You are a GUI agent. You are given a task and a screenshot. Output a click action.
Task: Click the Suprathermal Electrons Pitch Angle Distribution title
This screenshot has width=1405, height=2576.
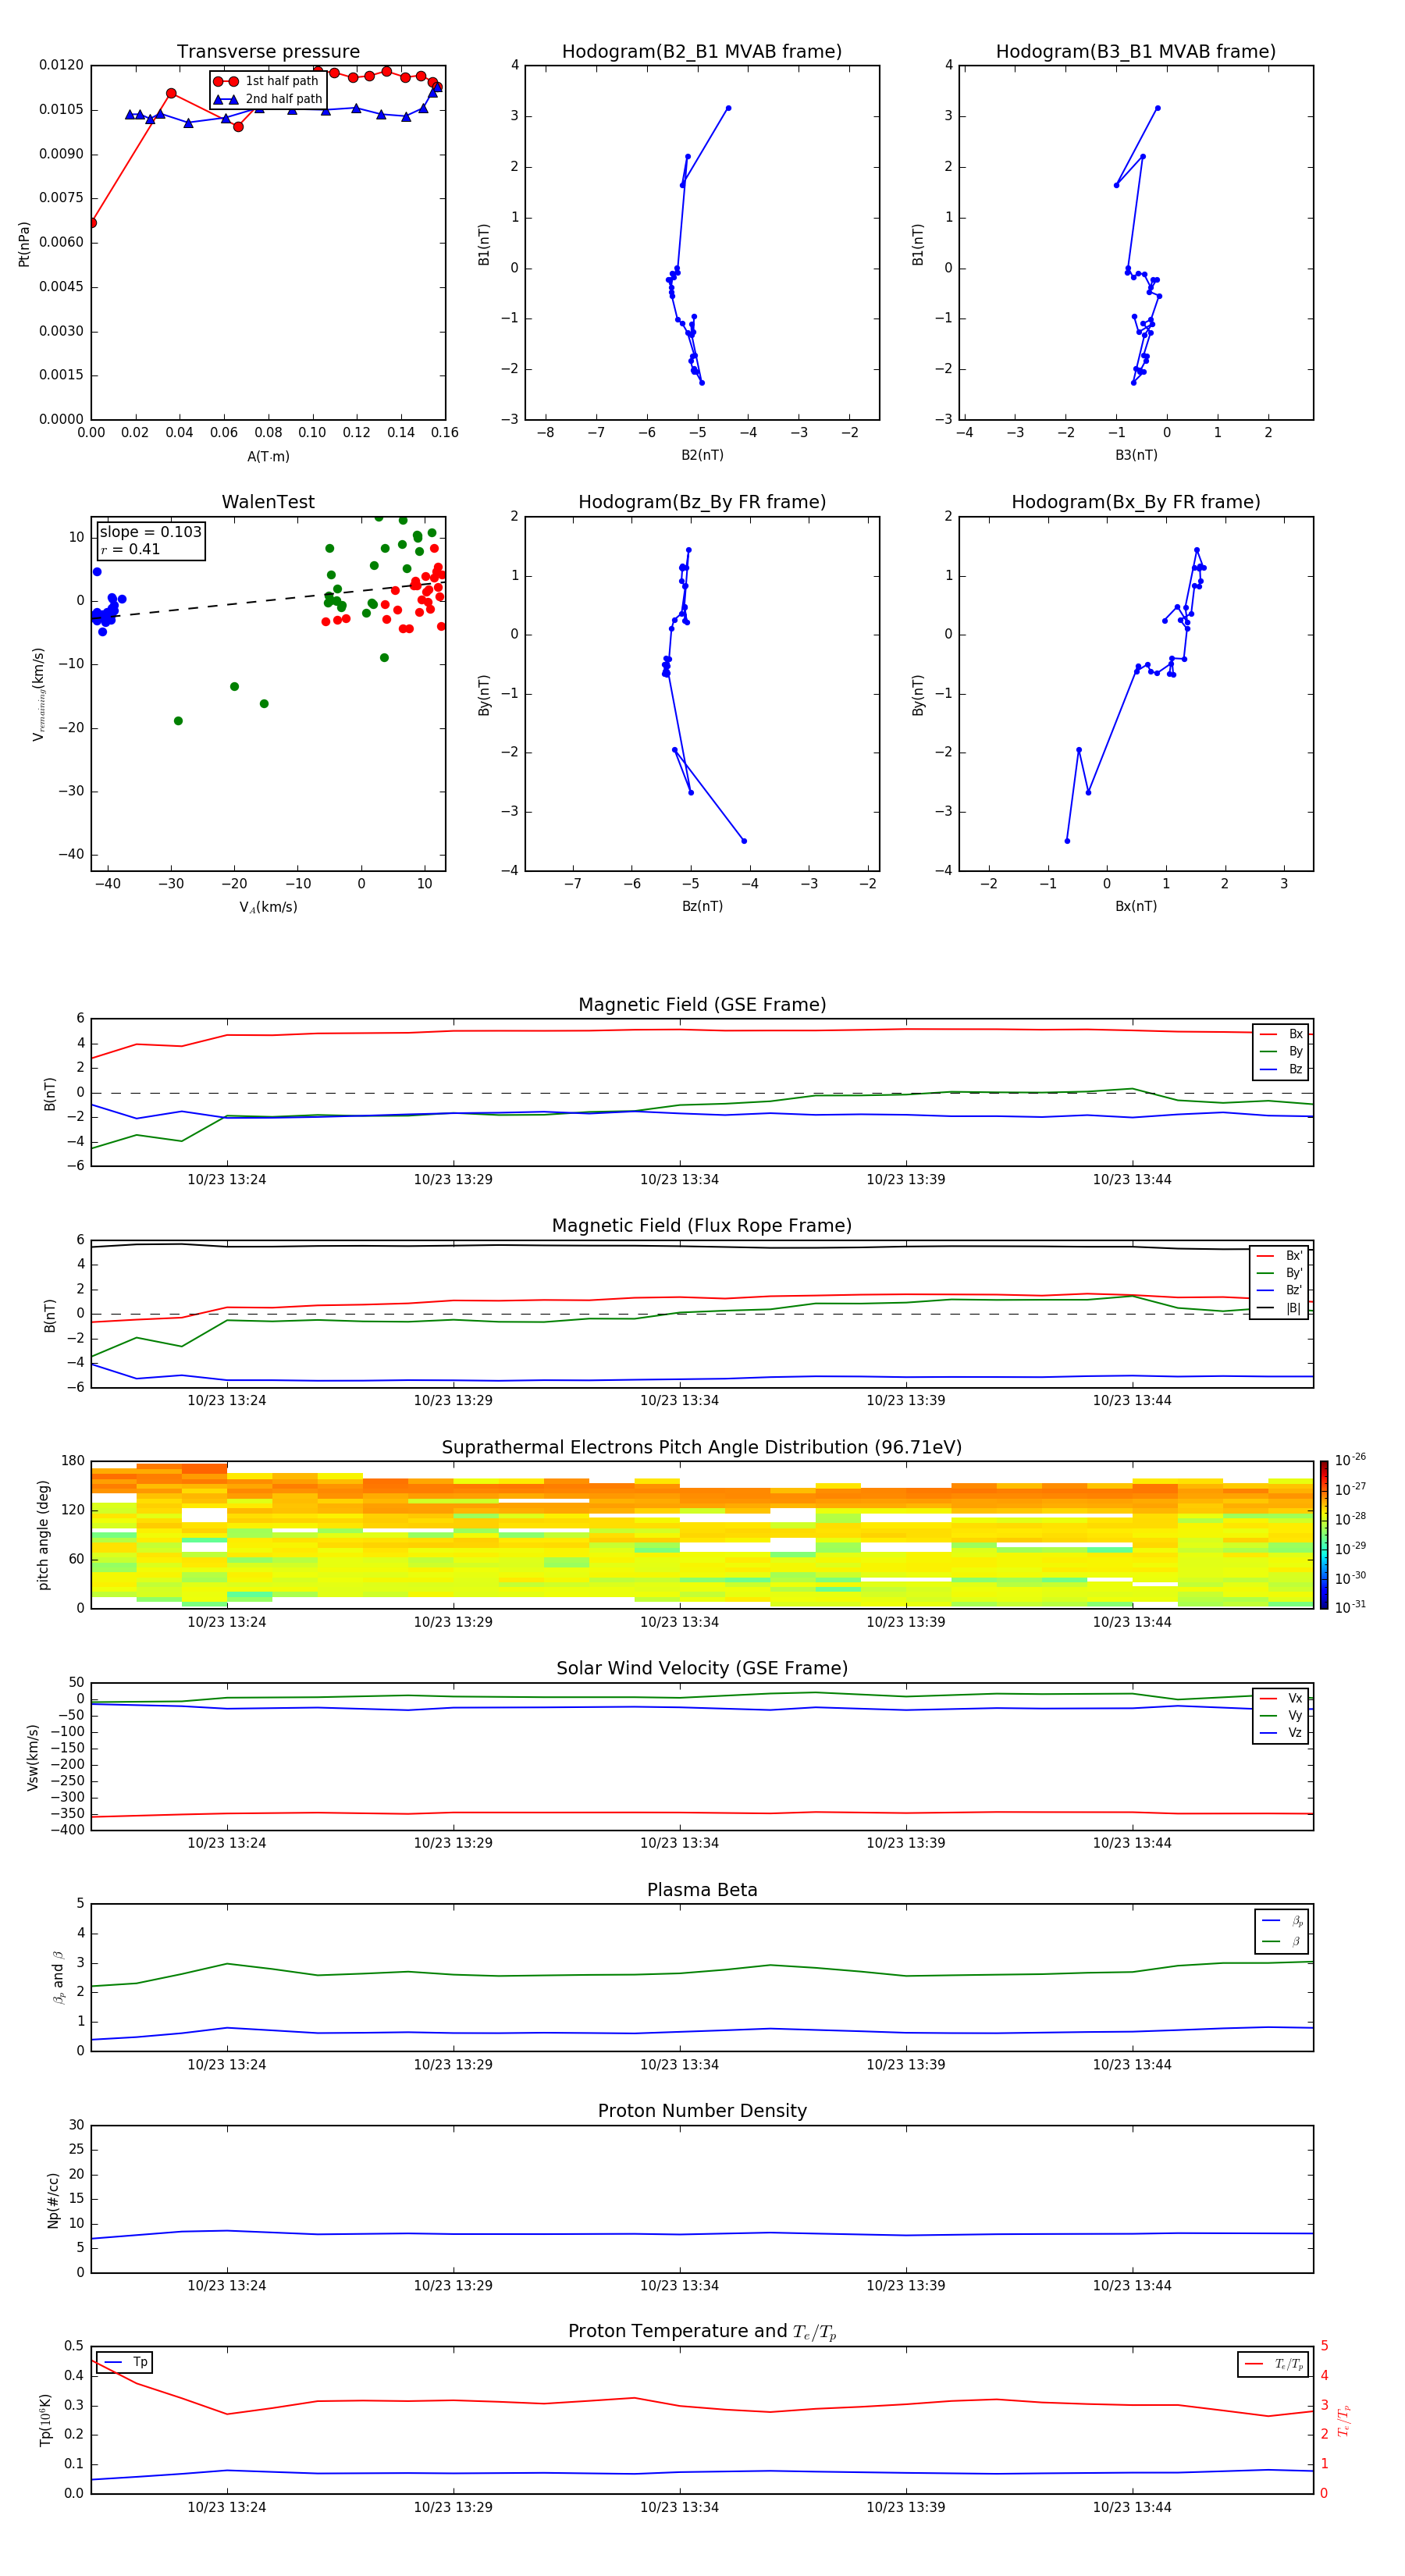click(x=702, y=1447)
